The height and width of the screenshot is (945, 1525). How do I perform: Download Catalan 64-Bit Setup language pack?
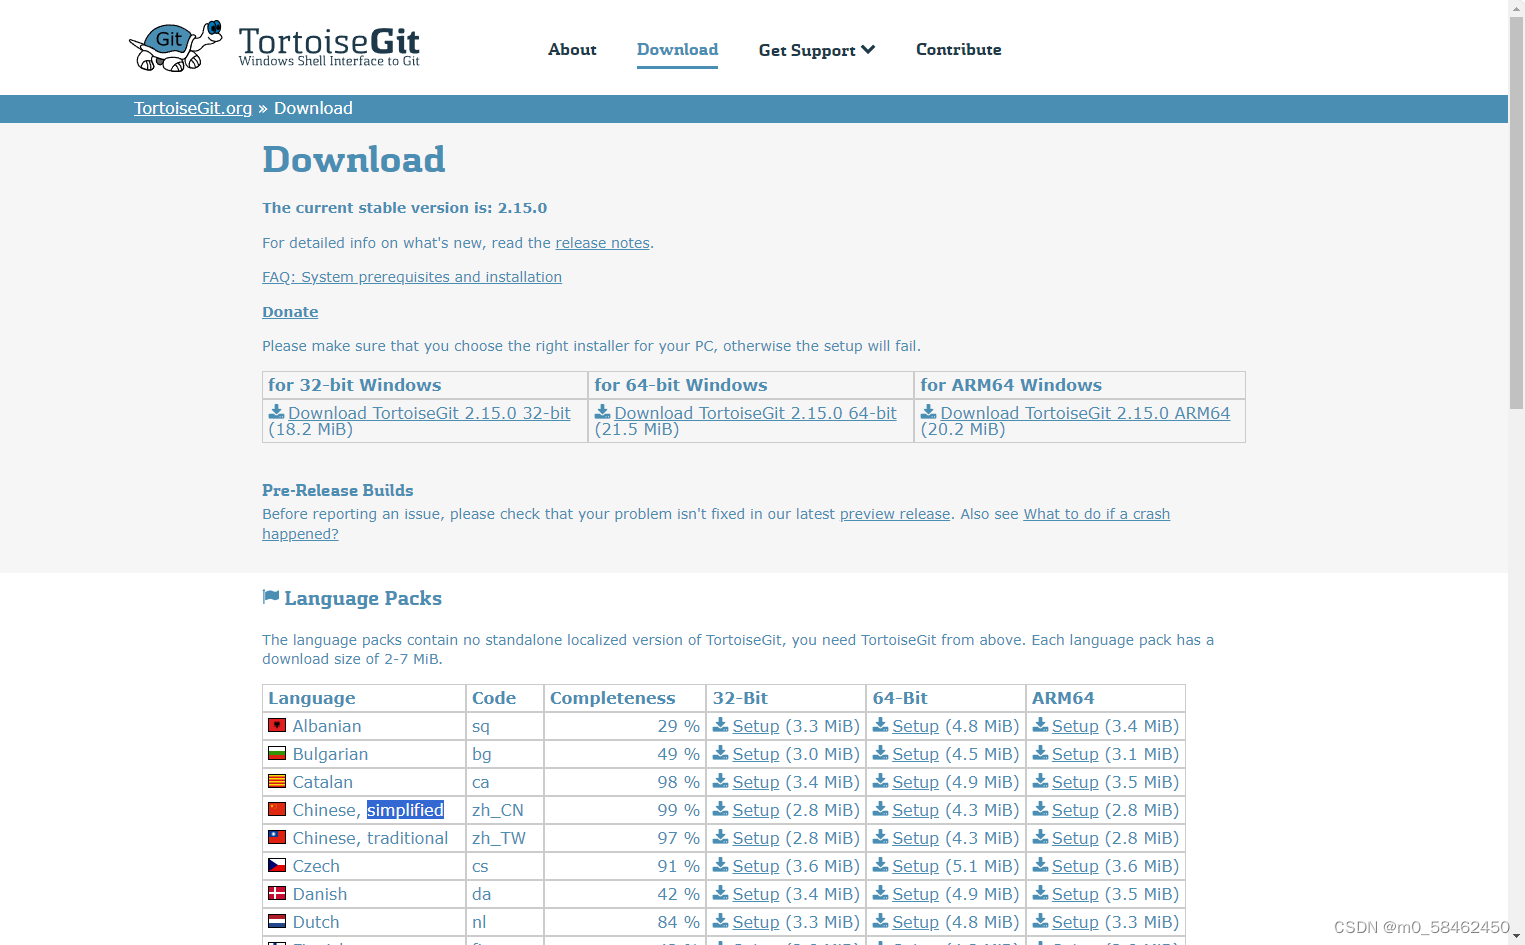pos(915,782)
